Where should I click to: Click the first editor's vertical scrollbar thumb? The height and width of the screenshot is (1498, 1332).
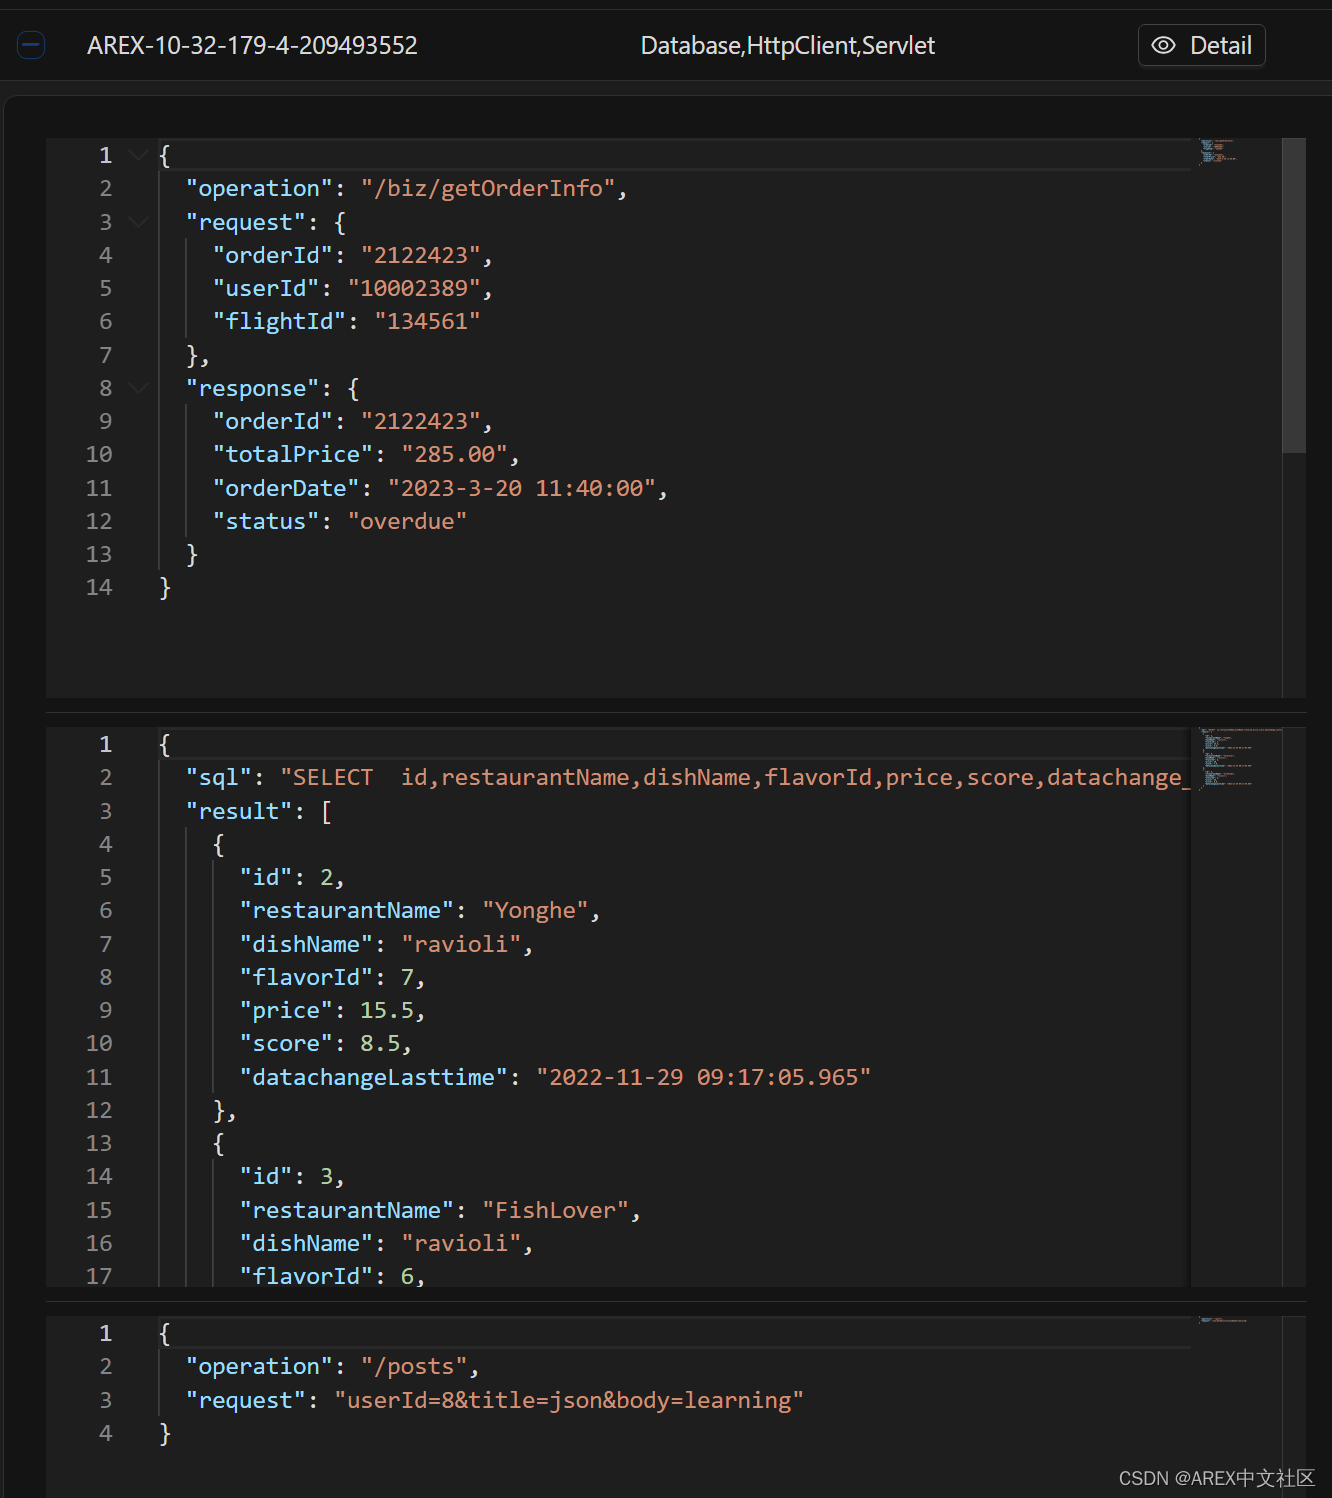tap(1294, 295)
